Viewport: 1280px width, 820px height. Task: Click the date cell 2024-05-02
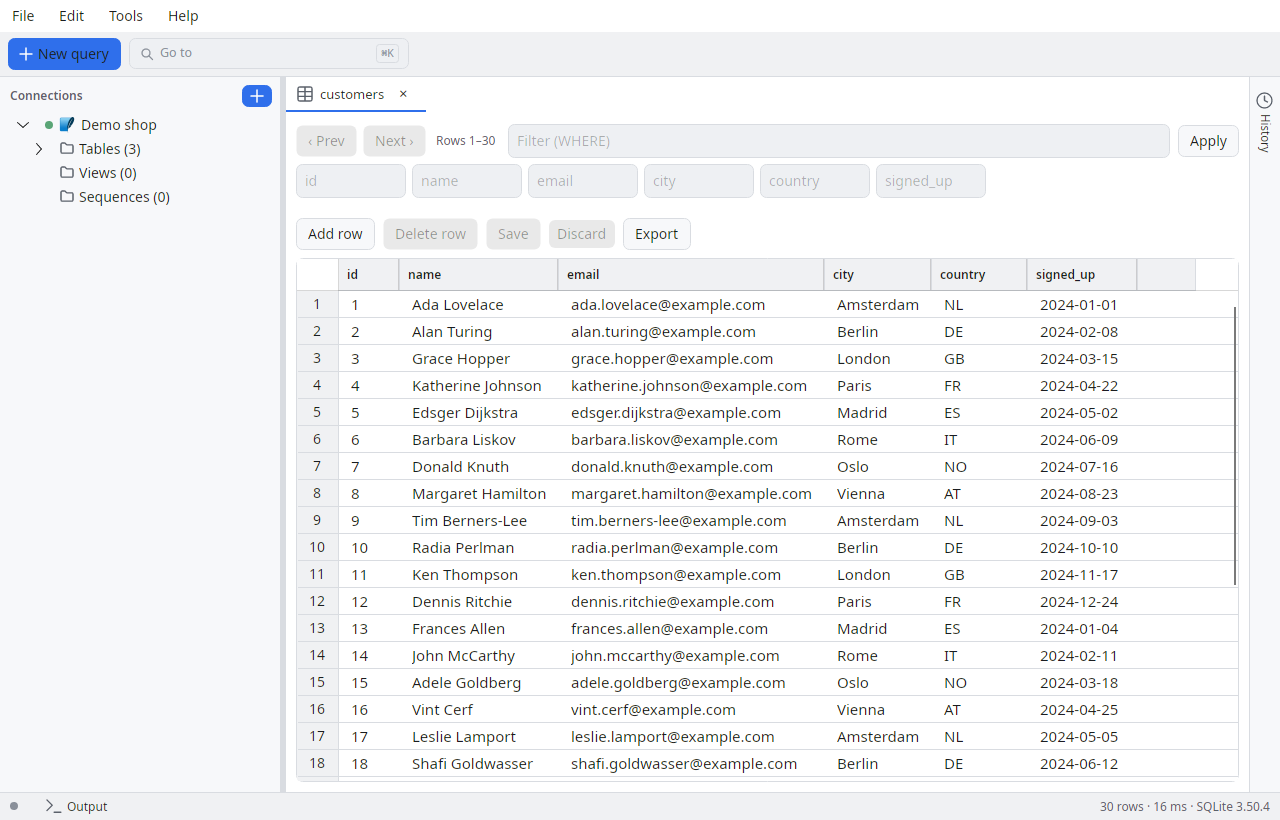(1081, 413)
